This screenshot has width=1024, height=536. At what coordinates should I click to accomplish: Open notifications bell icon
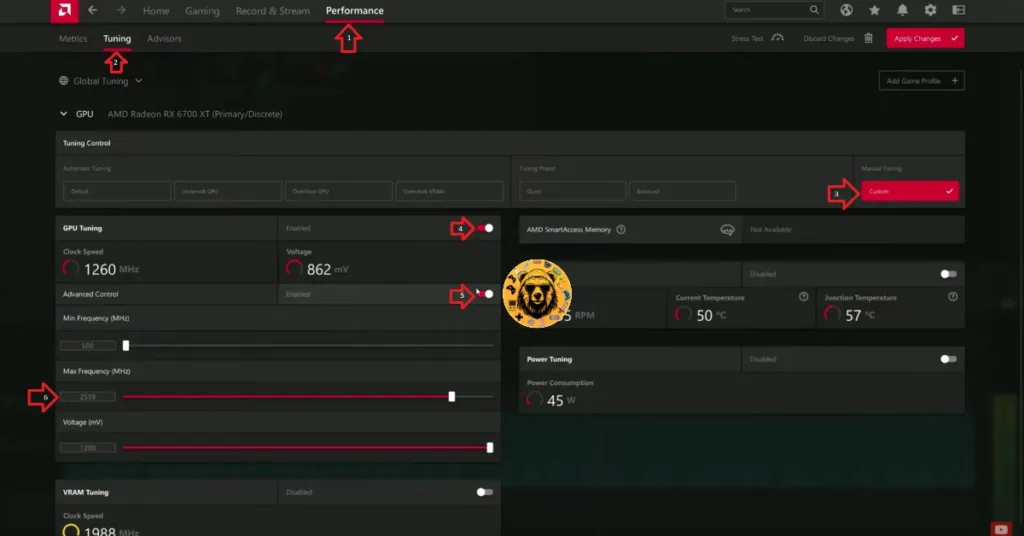[x=903, y=10]
